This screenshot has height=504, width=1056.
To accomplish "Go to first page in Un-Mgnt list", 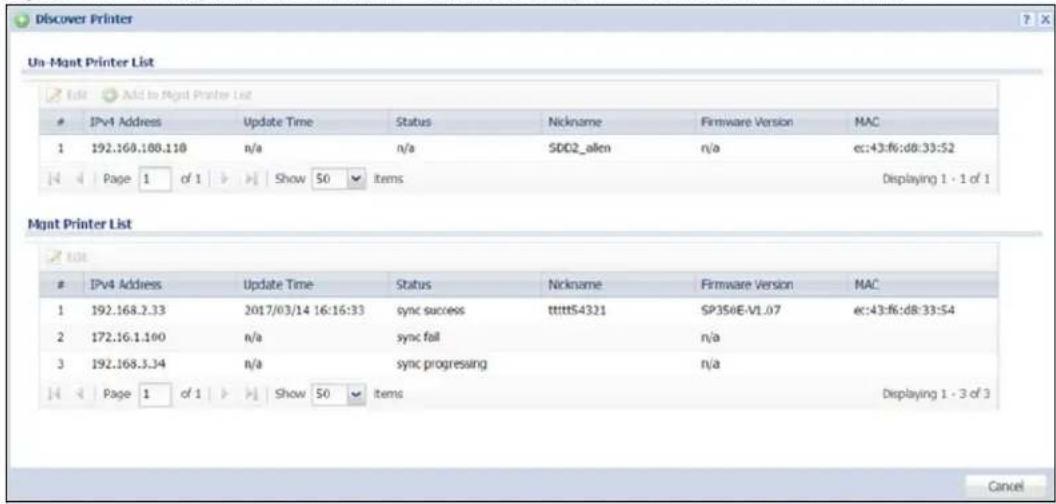I will coord(55,179).
